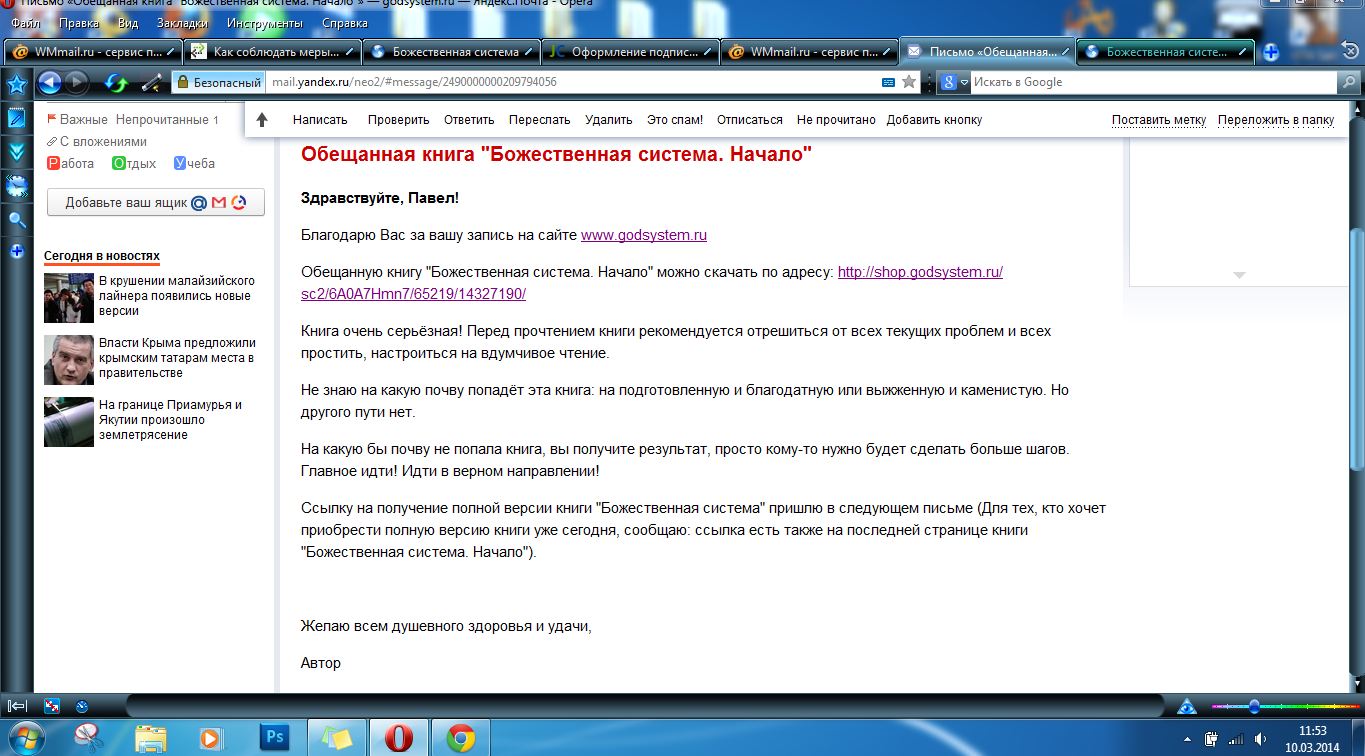This screenshot has width=1365, height=756.
Task: Open the Downloads panel in the sidebar
Action: click(x=16, y=152)
